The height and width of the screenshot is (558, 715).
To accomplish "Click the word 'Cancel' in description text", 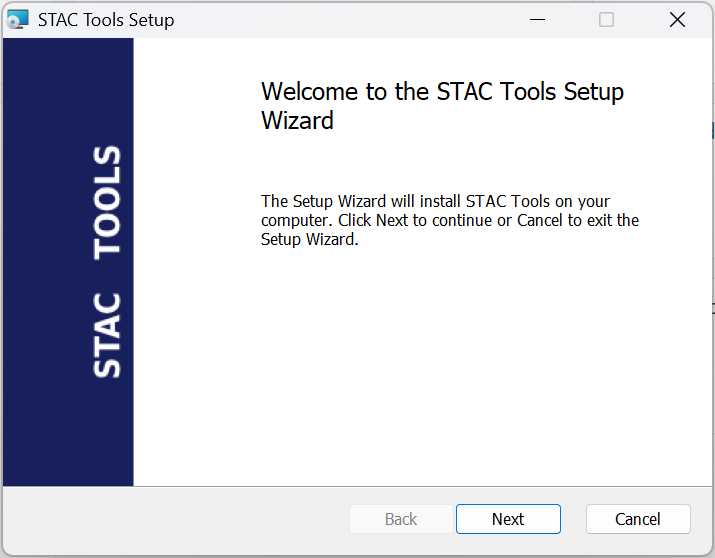I will [540, 220].
